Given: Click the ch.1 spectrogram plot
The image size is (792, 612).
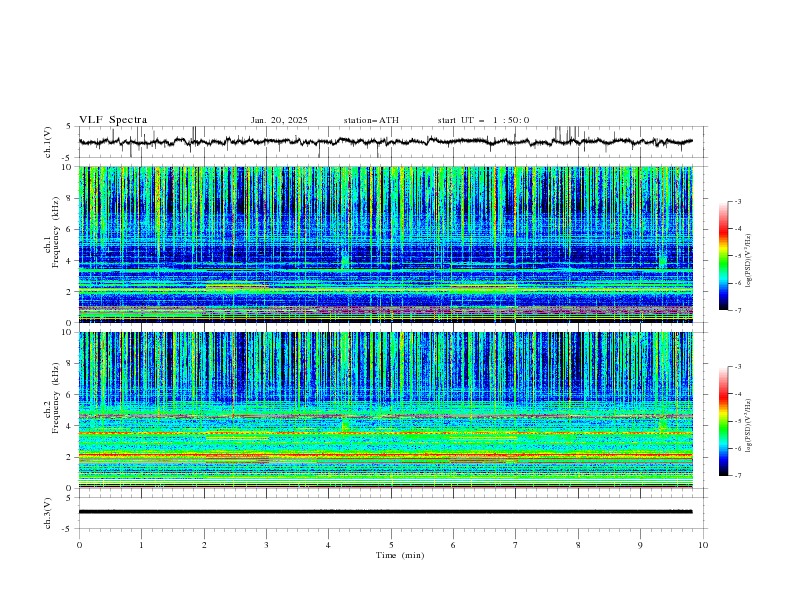Looking at the screenshot, I should pyautogui.click(x=385, y=244).
